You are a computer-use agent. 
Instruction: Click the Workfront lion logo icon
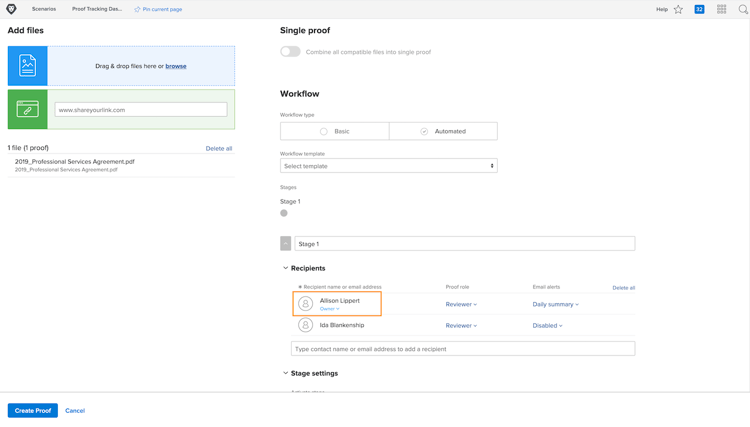[11, 9]
